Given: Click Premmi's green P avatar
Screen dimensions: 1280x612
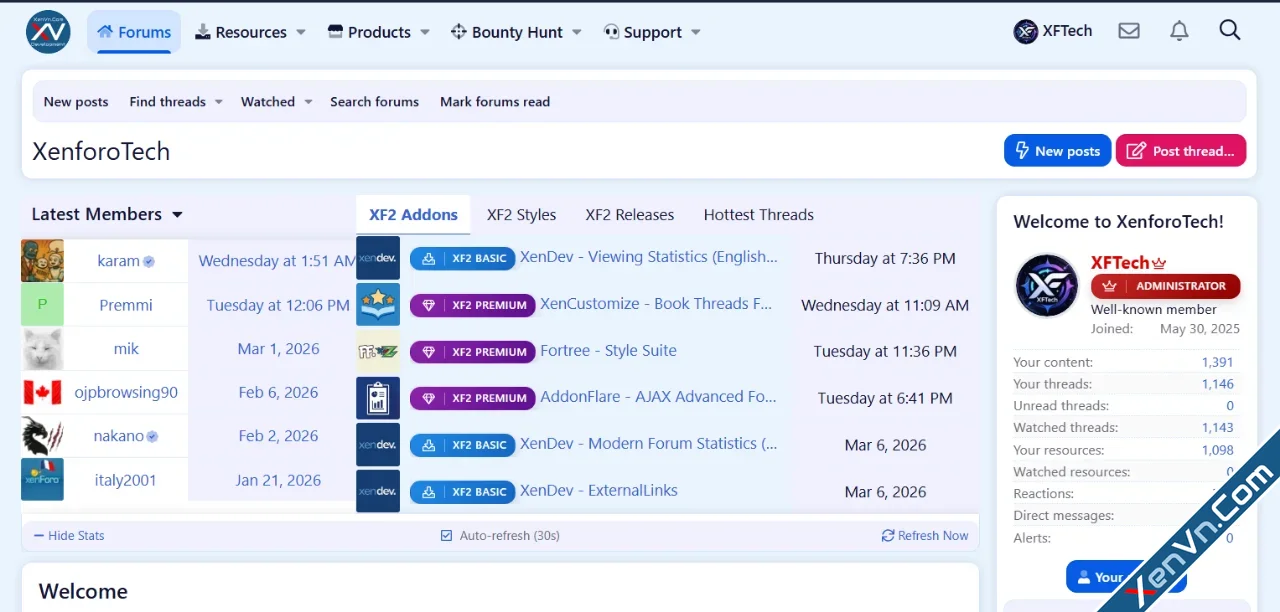Looking at the screenshot, I should 42,305.
